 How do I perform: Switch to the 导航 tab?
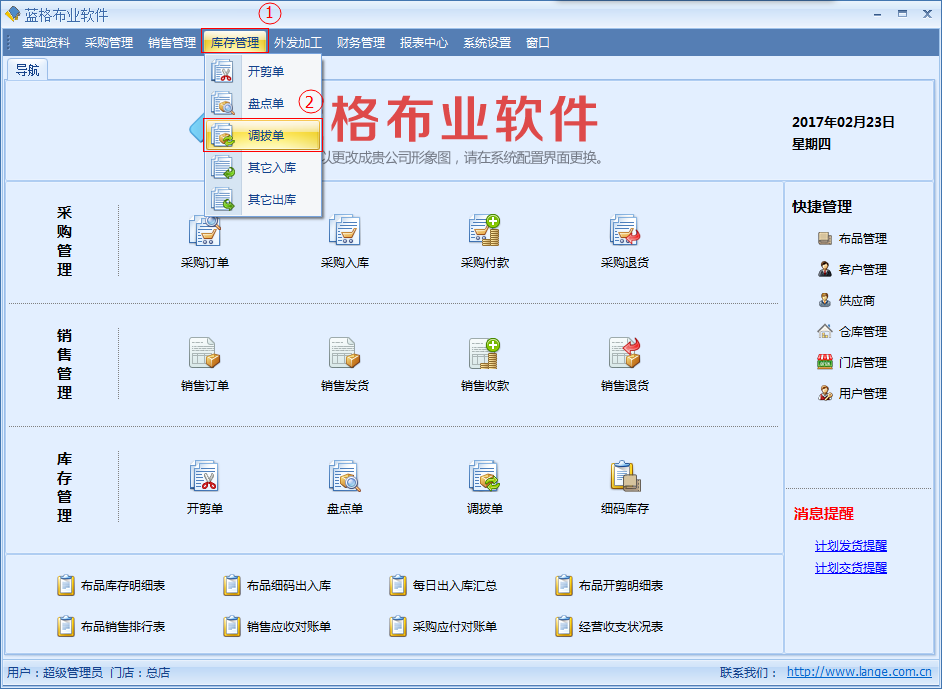point(27,70)
